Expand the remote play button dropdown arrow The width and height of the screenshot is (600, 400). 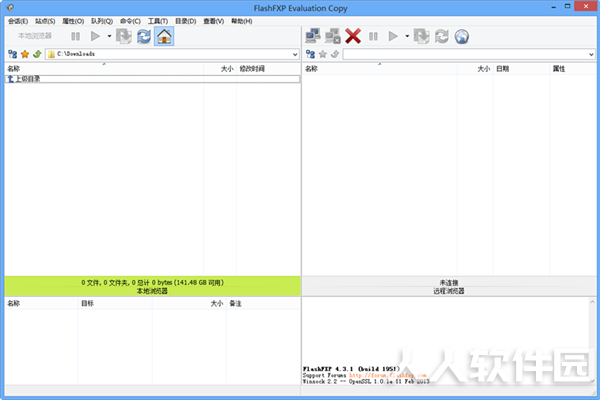[407, 36]
